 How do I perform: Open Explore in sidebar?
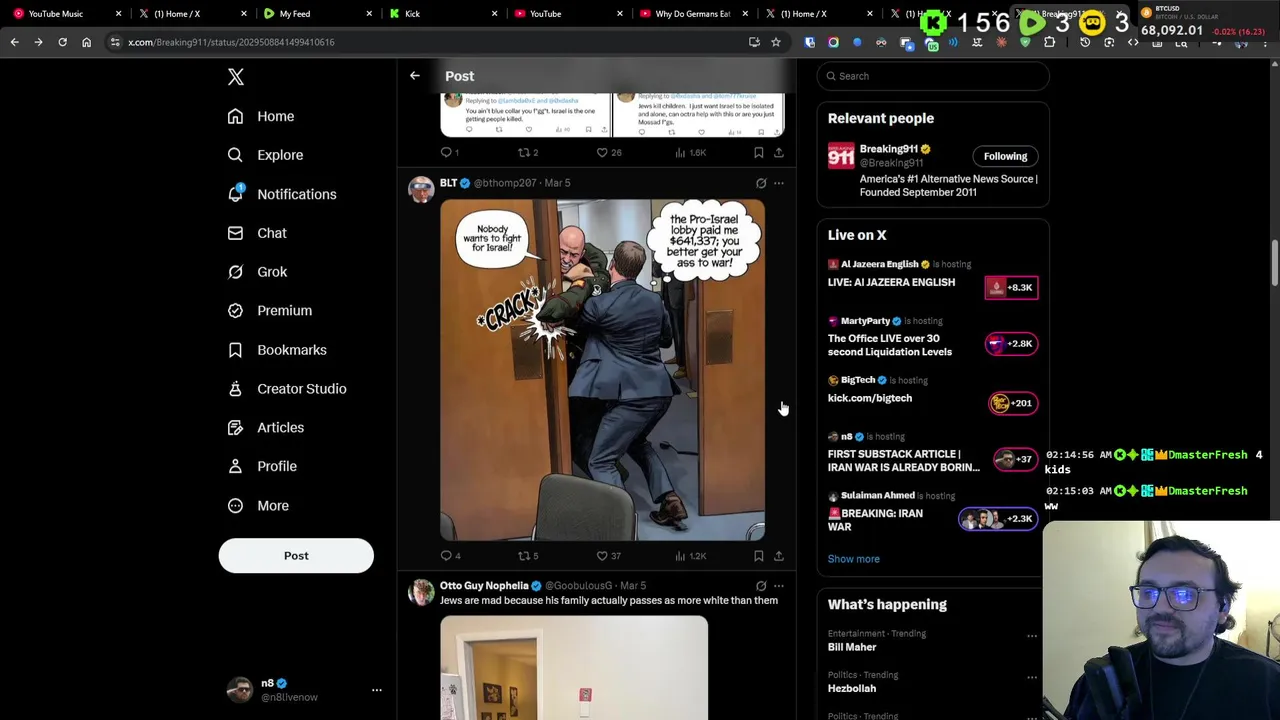[x=265, y=155]
